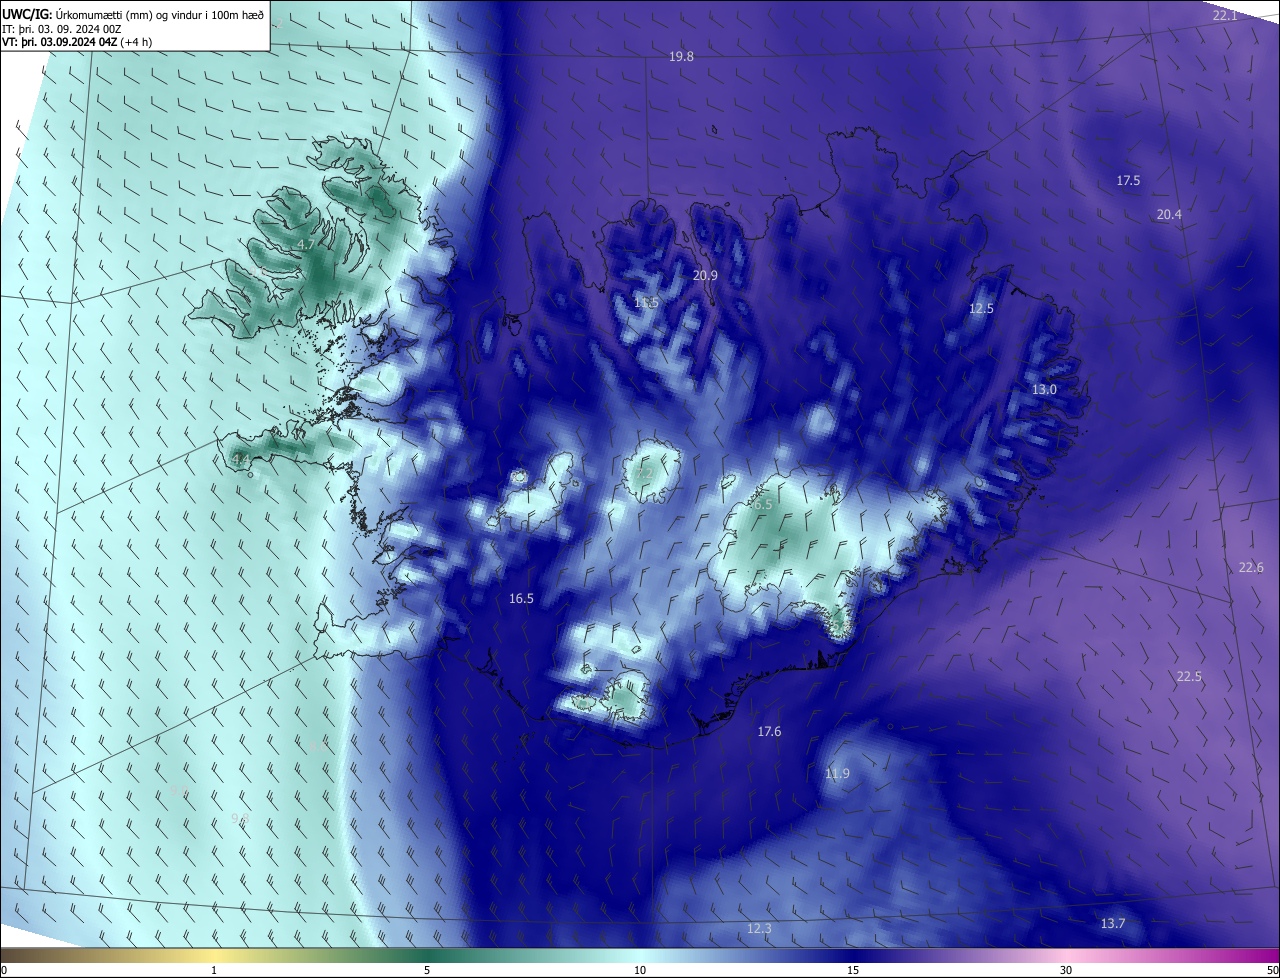Click the color scale tick labeled 15
The height and width of the screenshot is (978, 1280).
[x=853, y=970]
